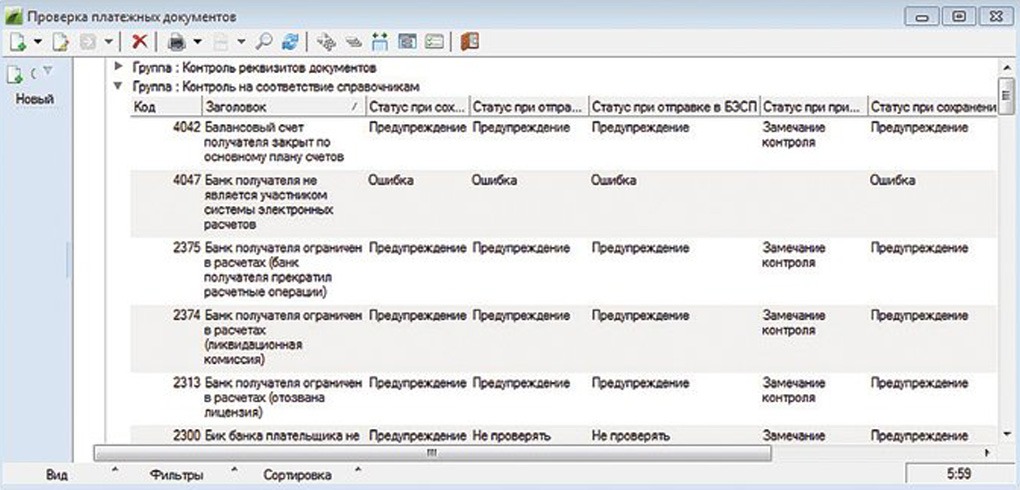Click the 'Новый' button in left panel

pyautogui.click(x=35, y=99)
